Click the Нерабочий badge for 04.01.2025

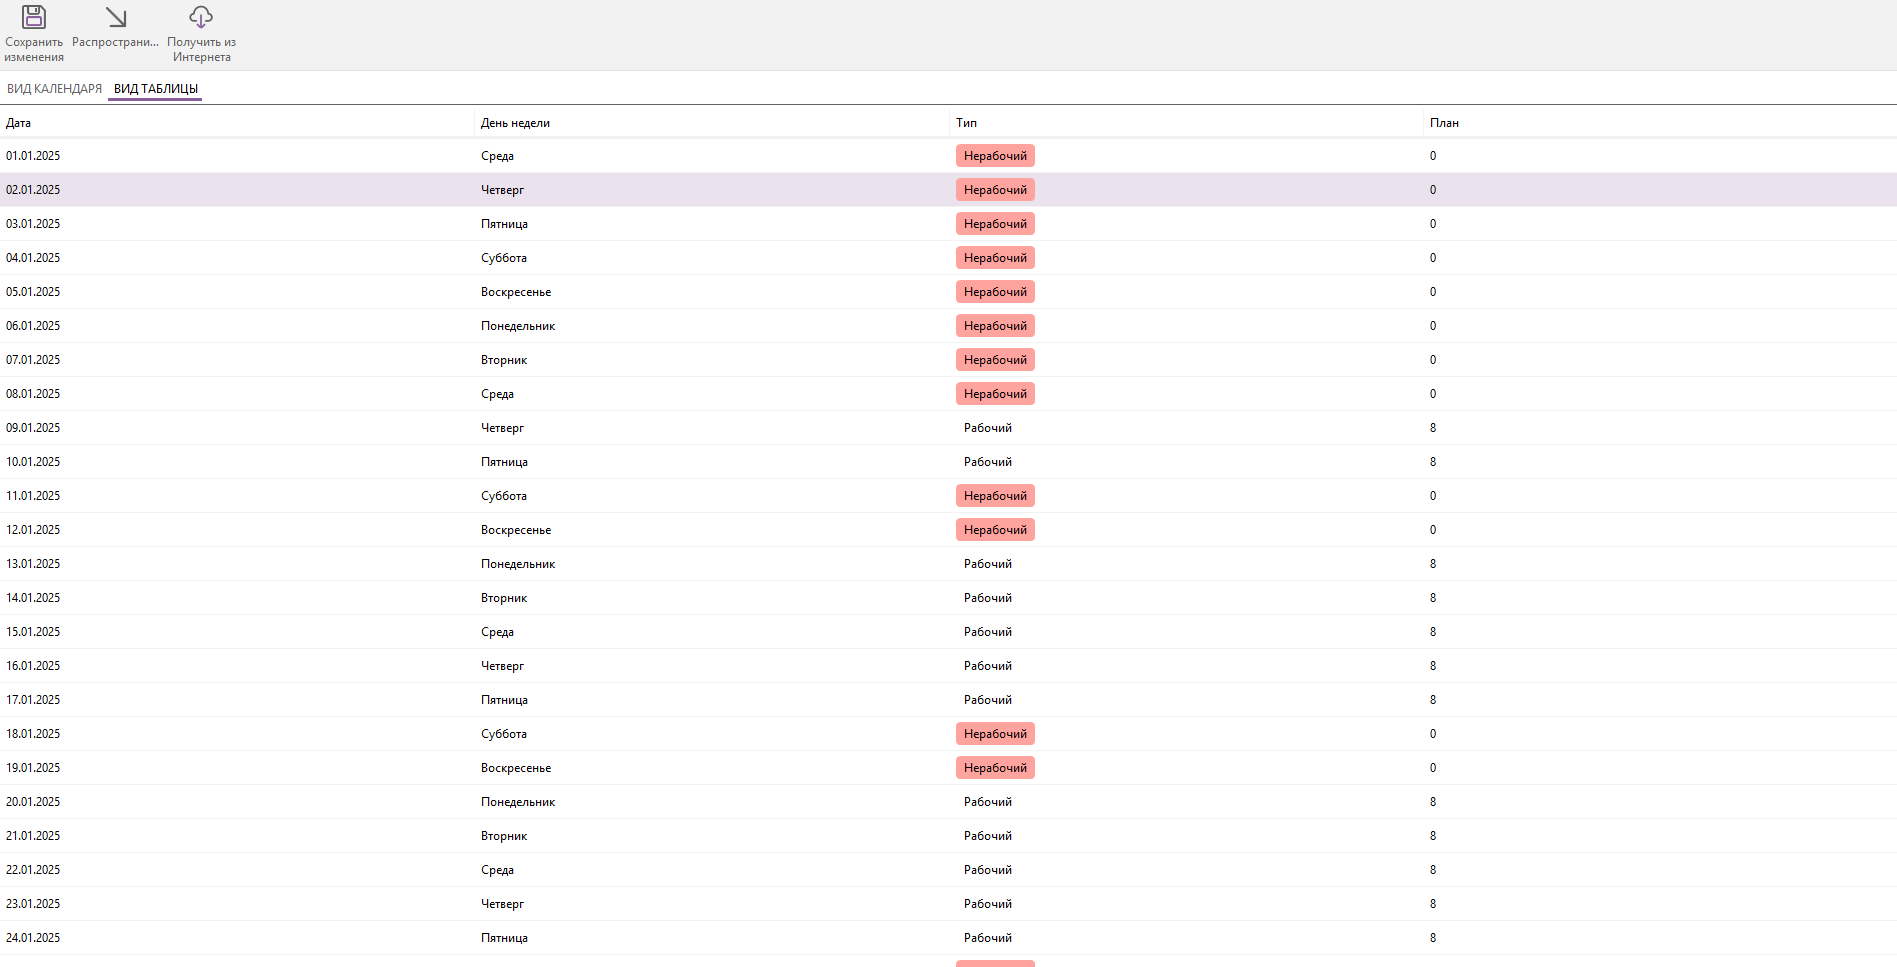point(995,258)
